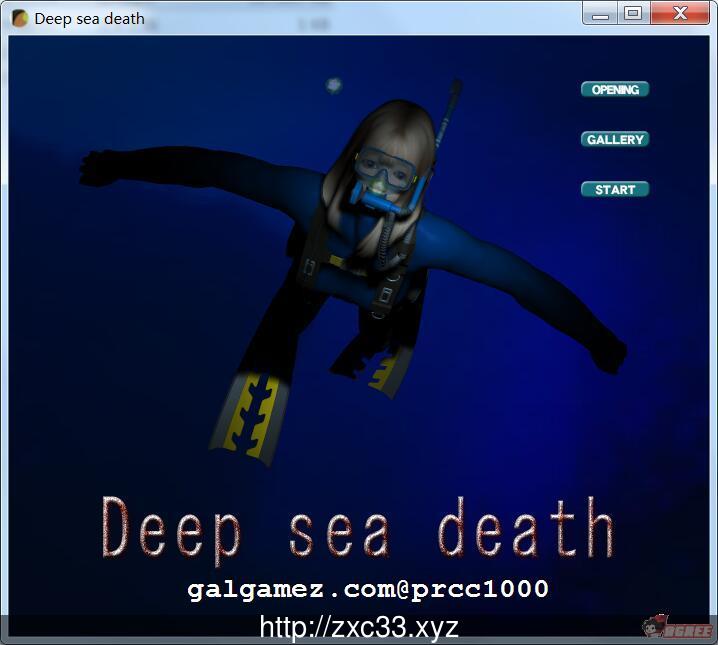Start the game with the START button
718x645 pixels.
click(x=615, y=189)
